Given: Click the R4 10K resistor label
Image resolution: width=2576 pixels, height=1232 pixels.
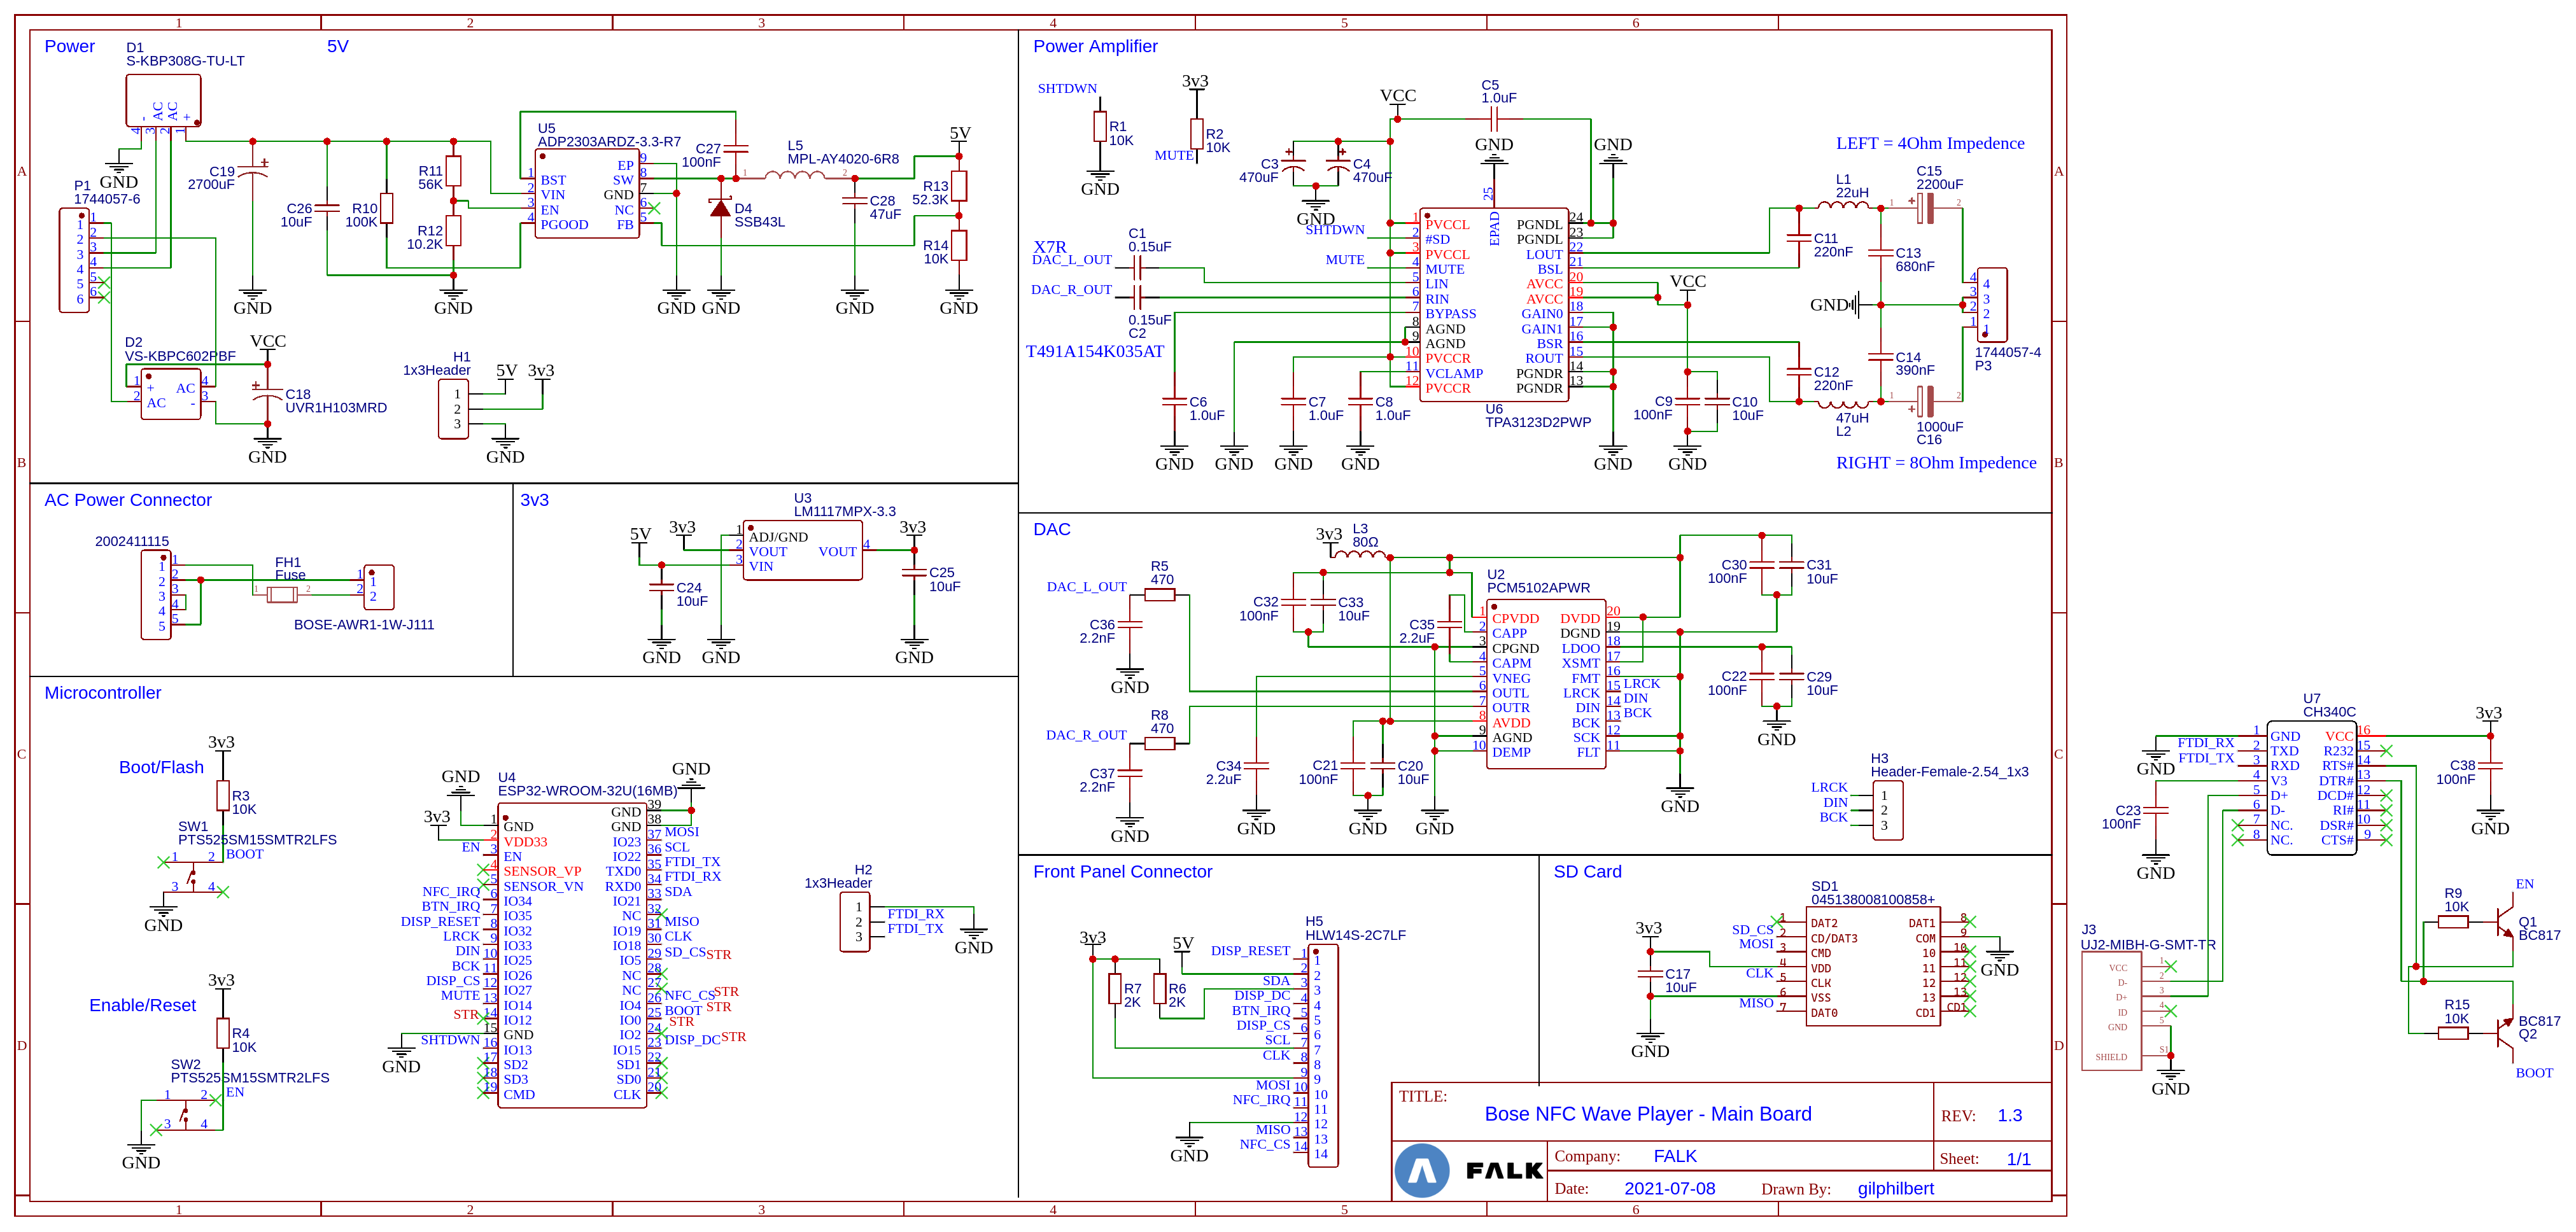Looking at the screenshot, I should 244,1041.
